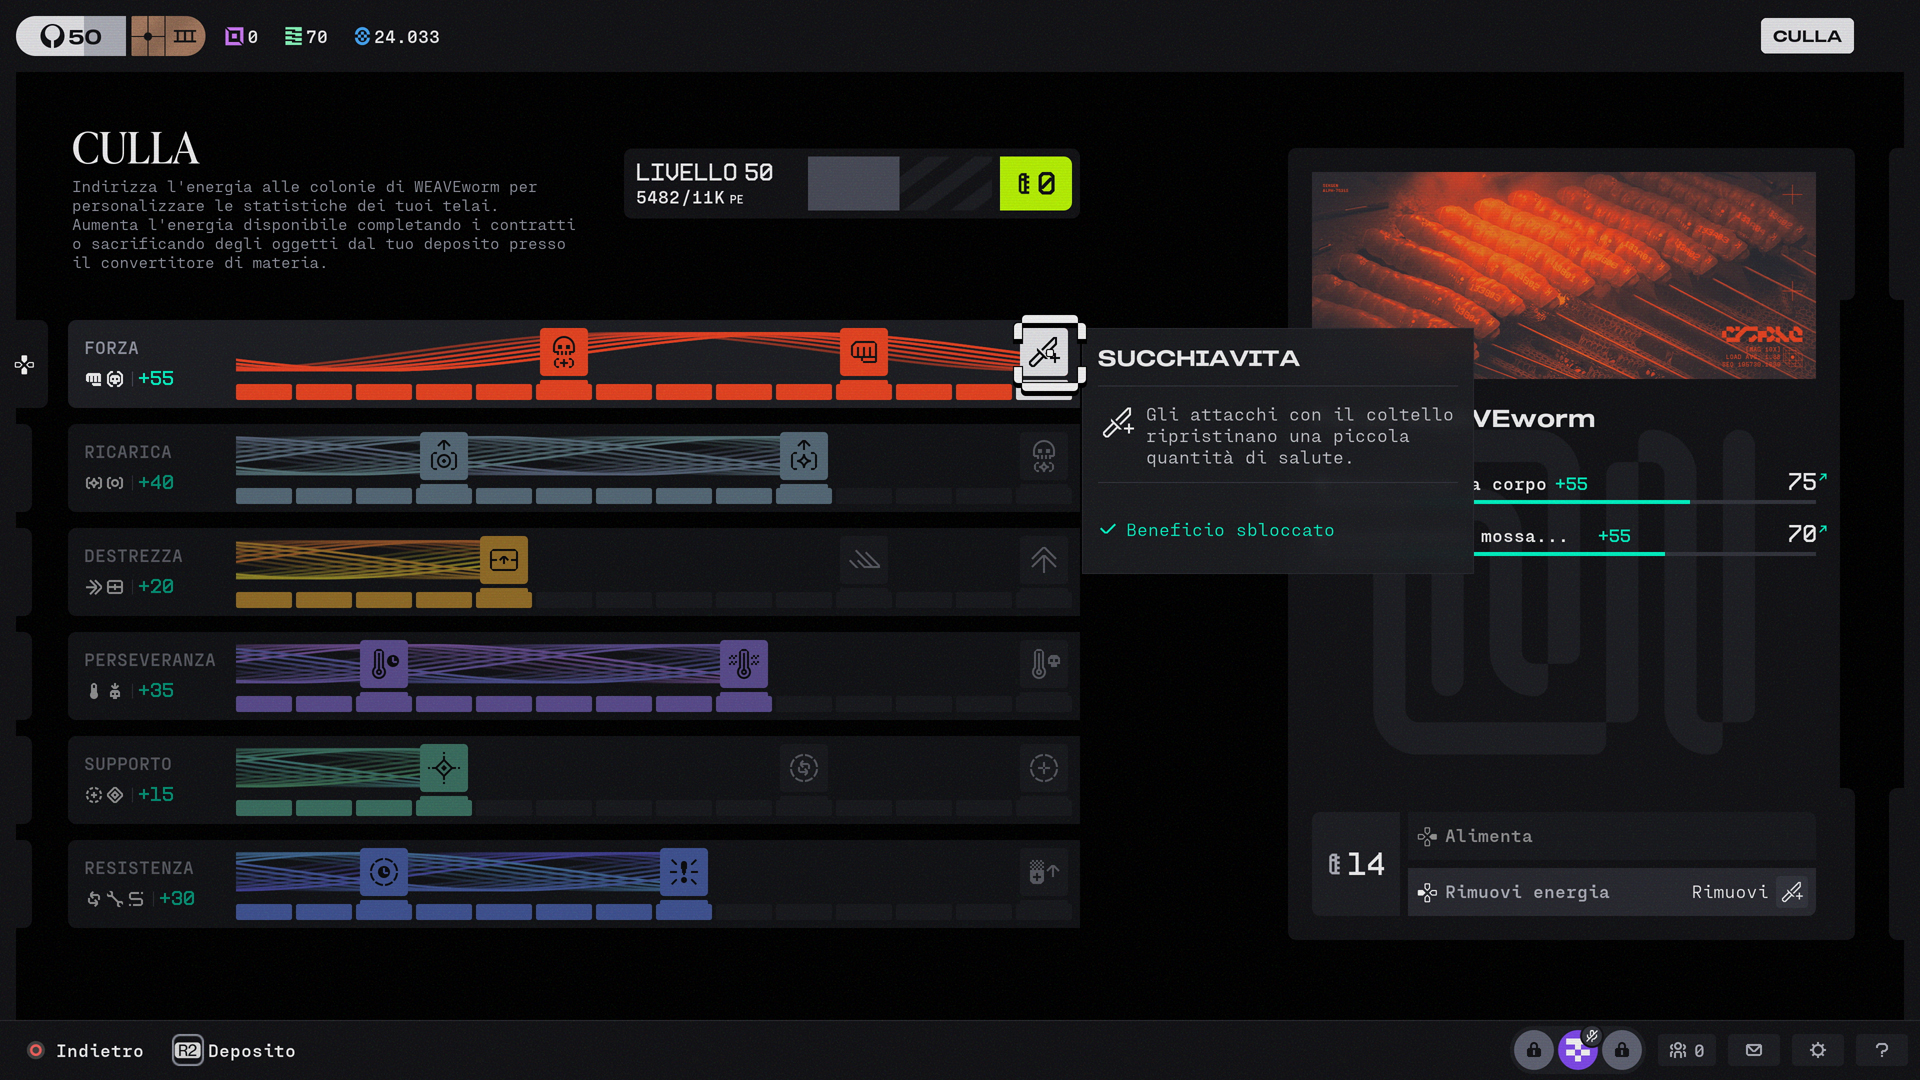This screenshot has height=1080, width=1920.
Task: Click the first thermometer perk in Perseveranza
Action: [384, 664]
